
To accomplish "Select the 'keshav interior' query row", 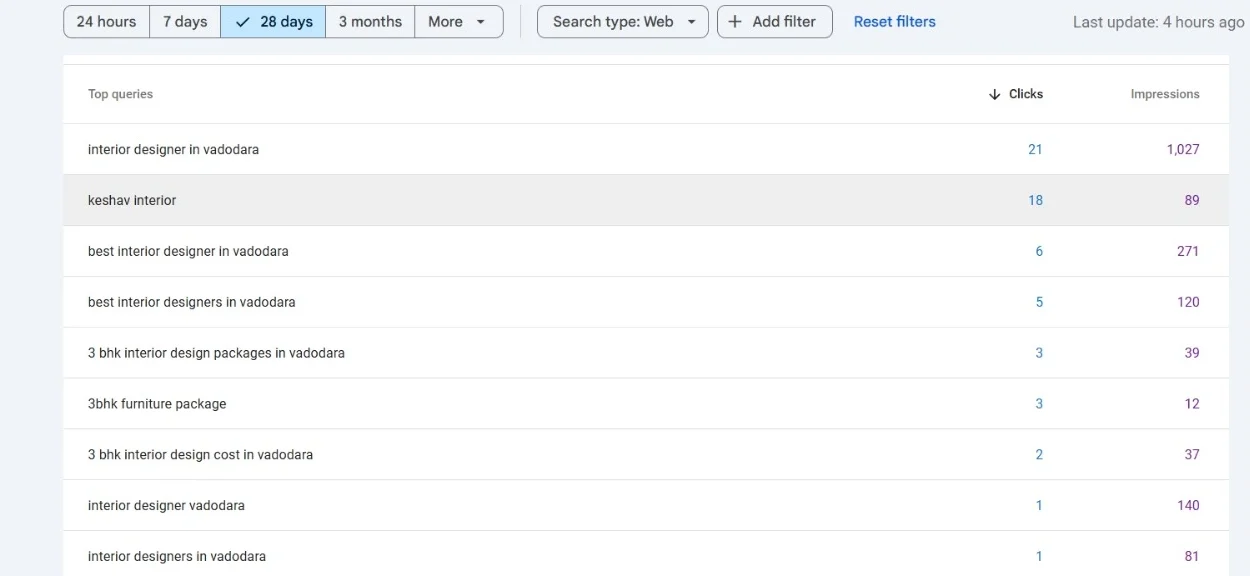I will [x=132, y=201].
